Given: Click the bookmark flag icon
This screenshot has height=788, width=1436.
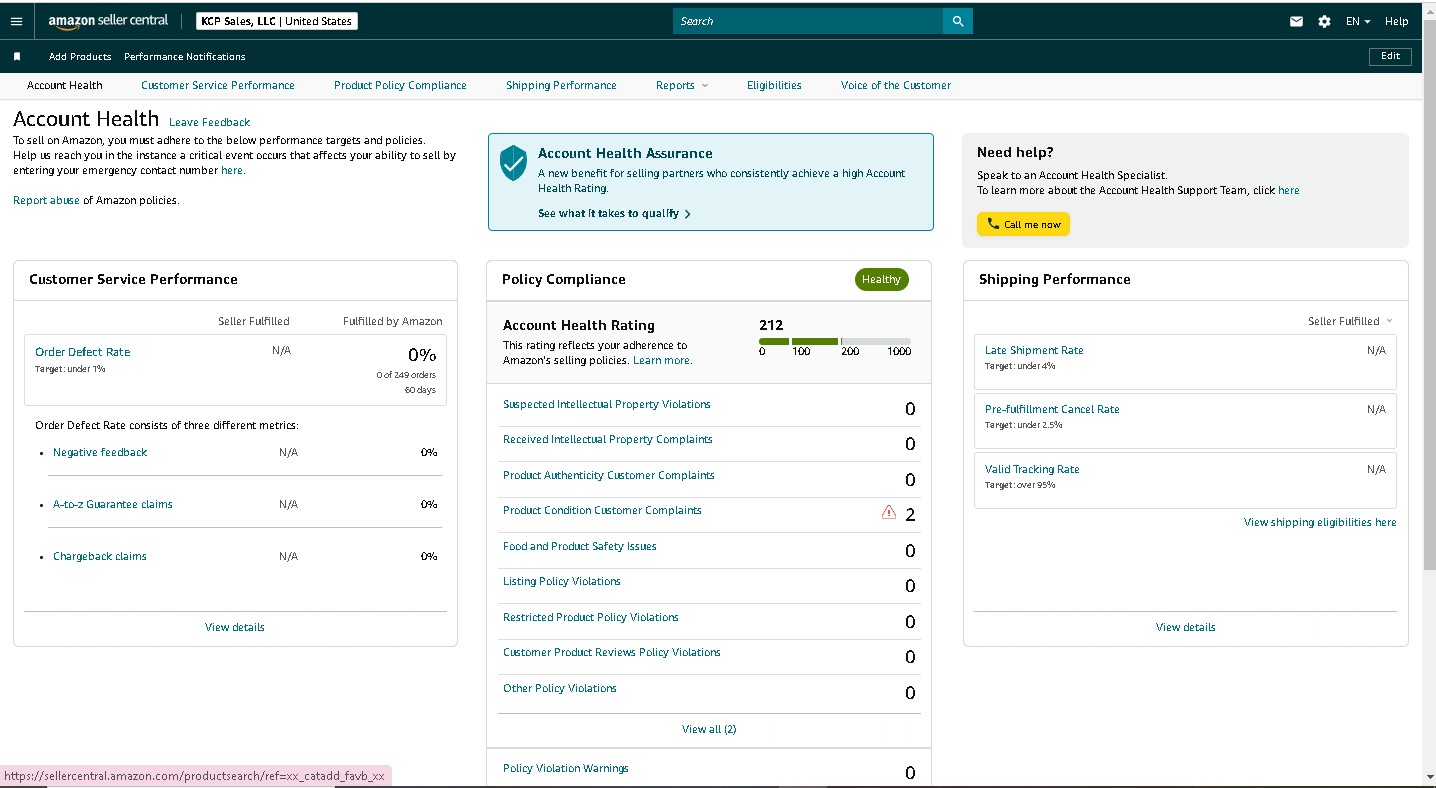Looking at the screenshot, I should pos(17,57).
